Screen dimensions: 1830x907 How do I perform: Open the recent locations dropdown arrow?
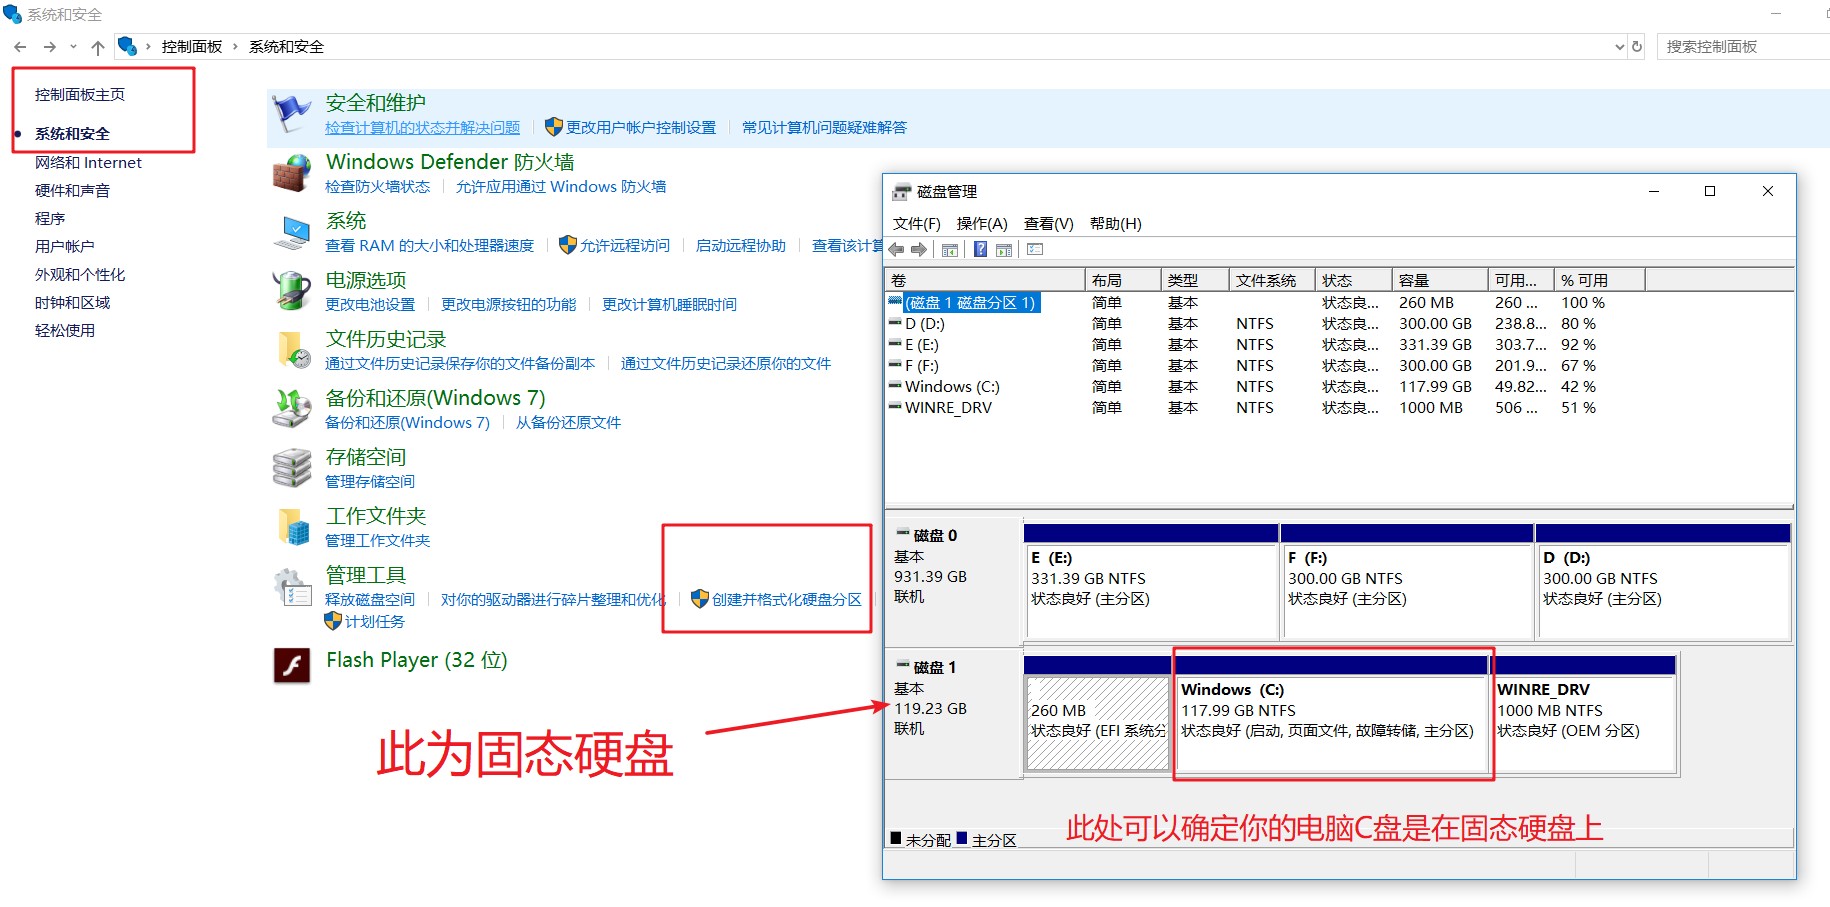click(73, 47)
